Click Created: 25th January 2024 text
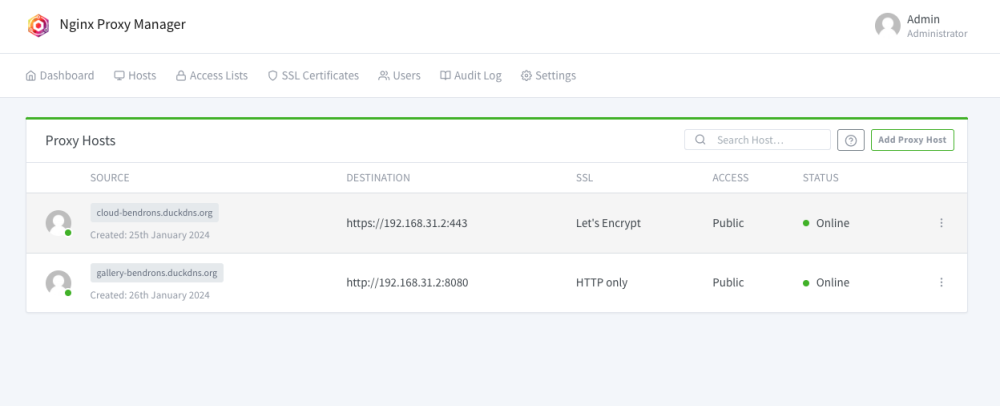This screenshot has width=1000, height=406. (150, 235)
